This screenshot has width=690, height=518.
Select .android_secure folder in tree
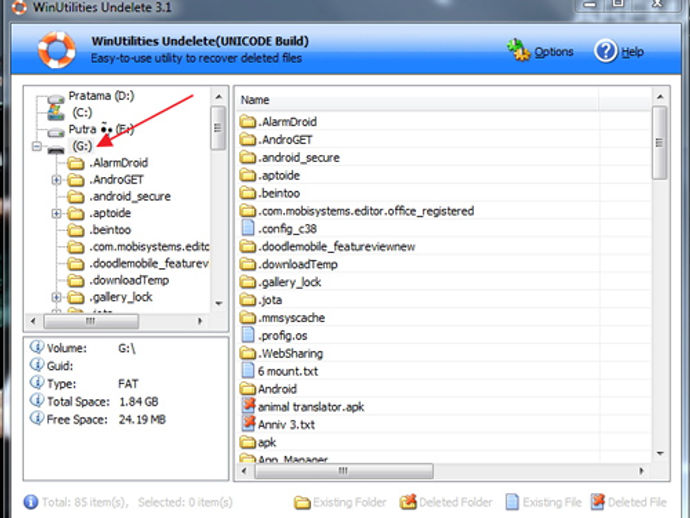(x=130, y=196)
